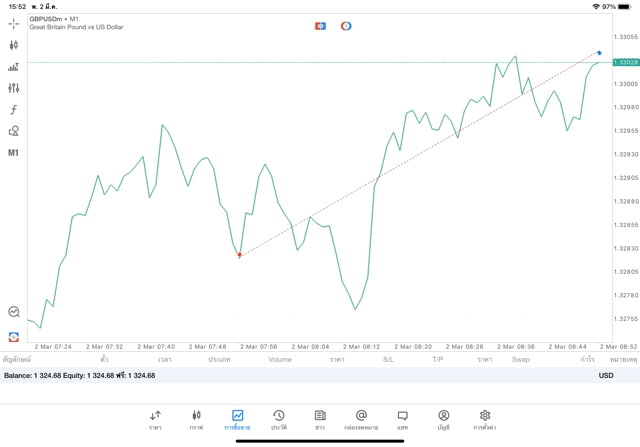Screen dimensions: 640x447
Task: Tap the zoom magnifier icon at lower left
Action: (x=14, y=312)
